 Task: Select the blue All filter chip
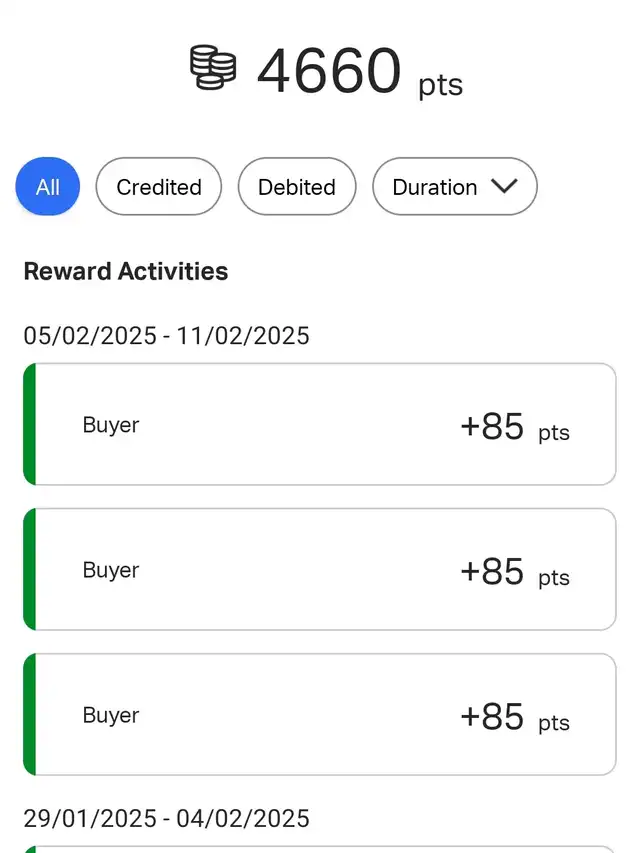pos(47,187)
